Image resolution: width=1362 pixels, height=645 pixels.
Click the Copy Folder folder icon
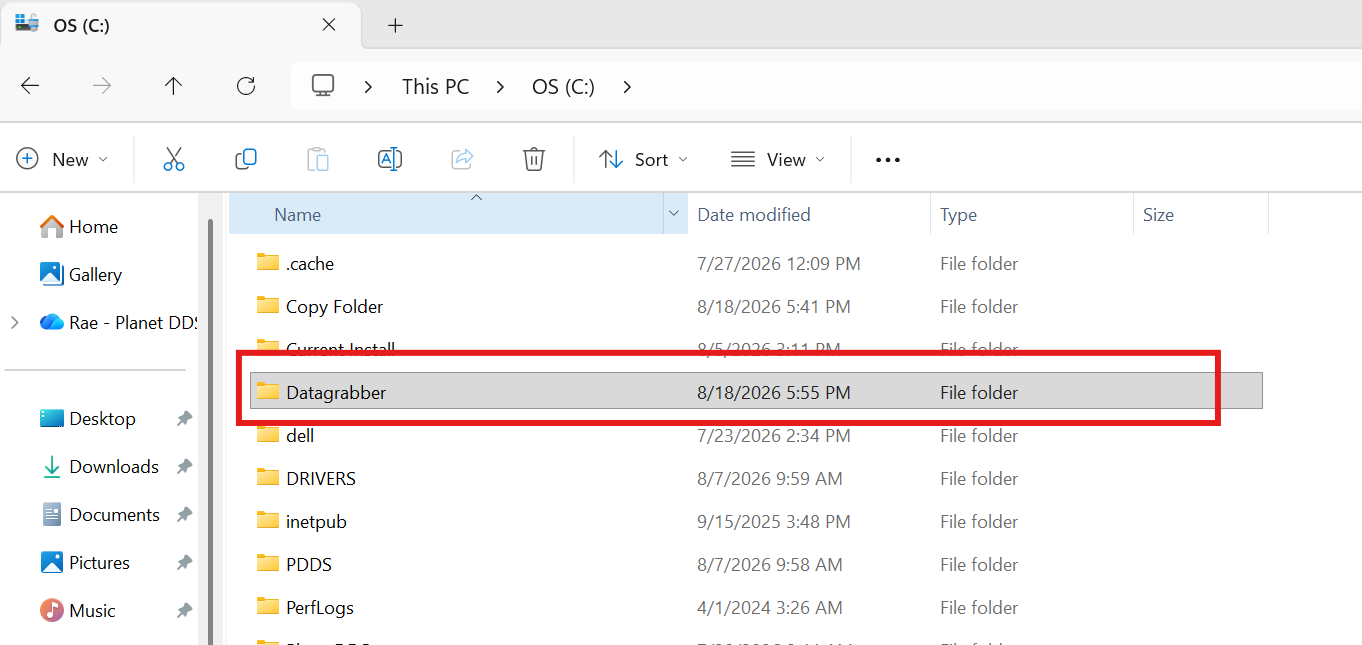(x=268, y=306)
